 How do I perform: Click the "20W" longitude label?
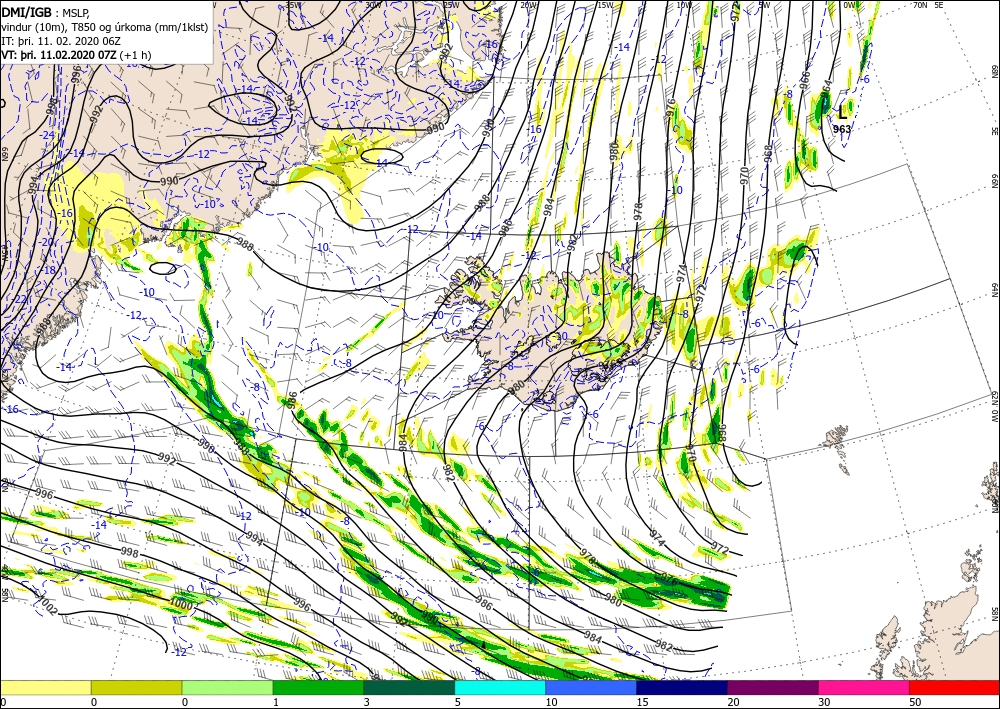(x=527, y=5)
